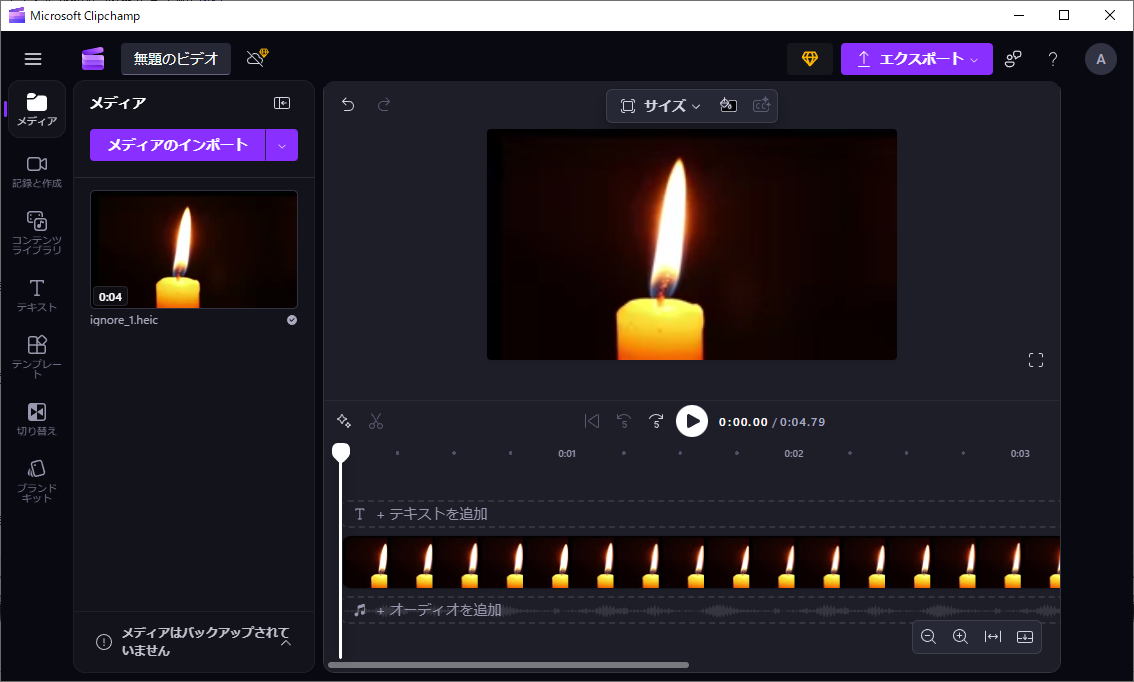Select the 切り替え transitions panel
The width and height of the screenshot is (1134, 682).
[x=36, y=417]
